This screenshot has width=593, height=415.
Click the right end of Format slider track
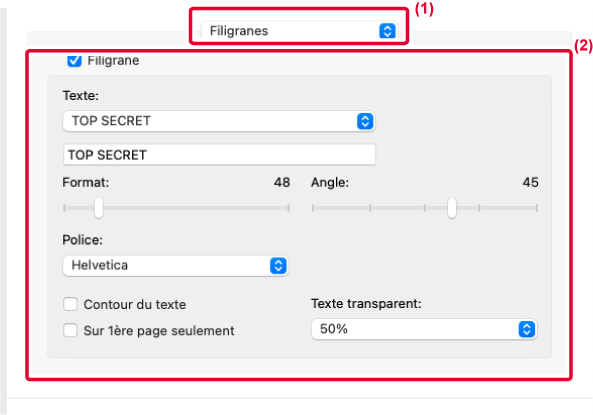(x=288, y=208)
